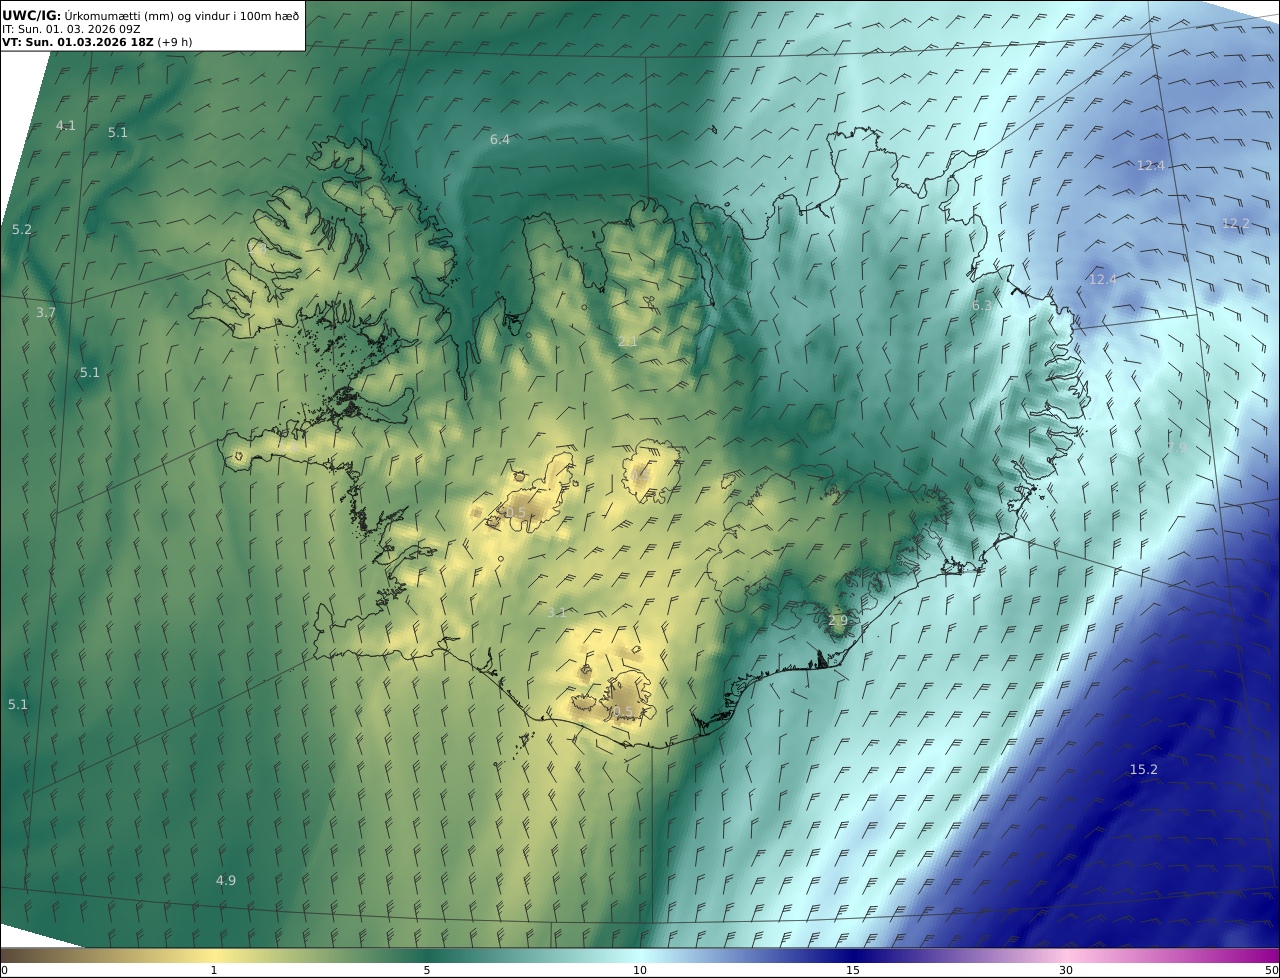
Task: Click the "UWC/IG:" title label
Action: coord(32,15)
